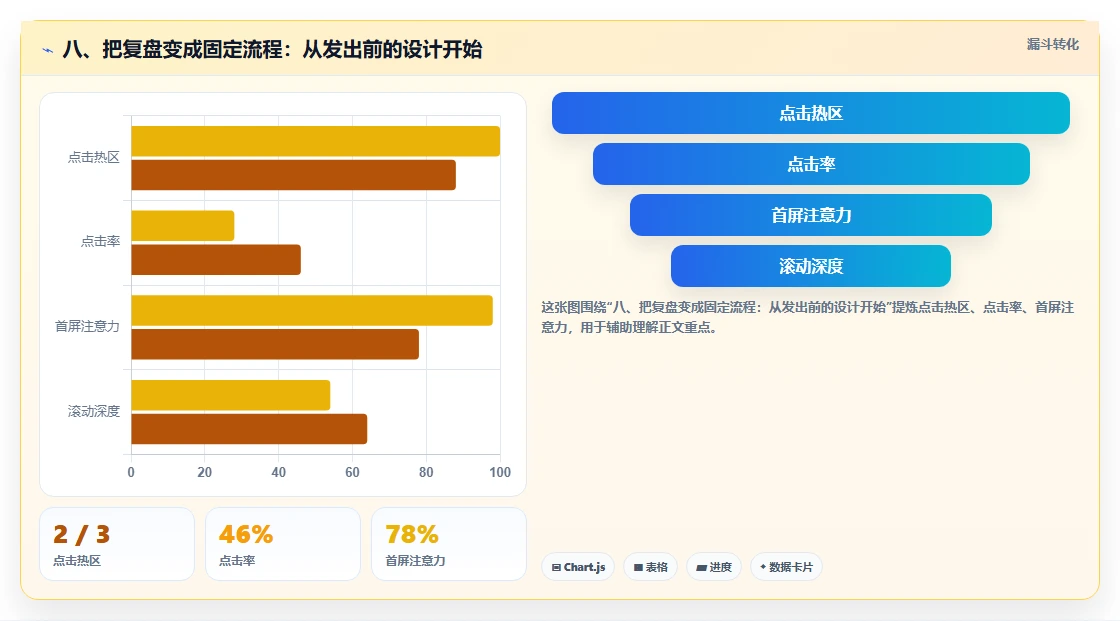Click the 2 / 3 value in the stat card
Image resolution: width=1120 pixels, height=621 pixels.
click(81, 535)
